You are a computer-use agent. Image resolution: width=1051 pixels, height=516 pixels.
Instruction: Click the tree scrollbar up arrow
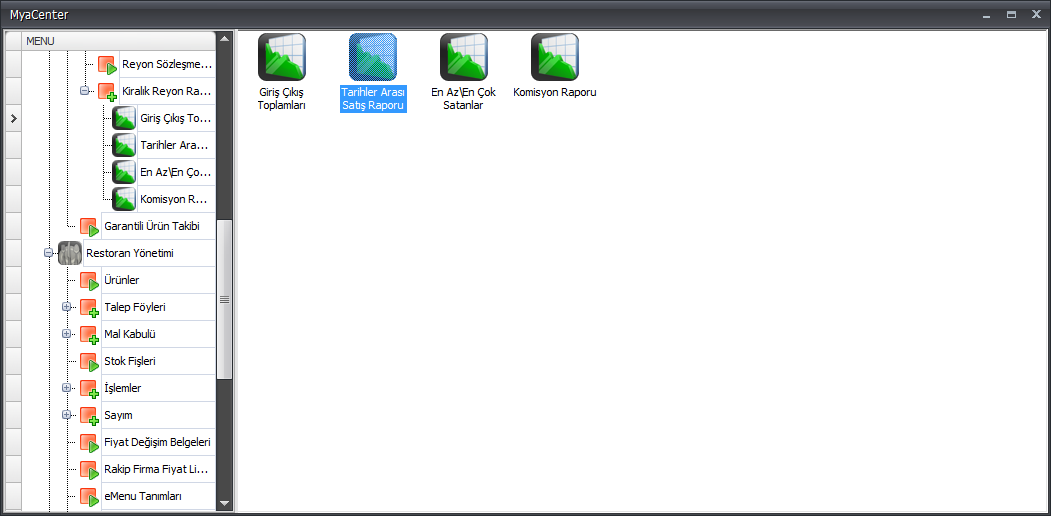pyautogui.click(x=225, y=39)
